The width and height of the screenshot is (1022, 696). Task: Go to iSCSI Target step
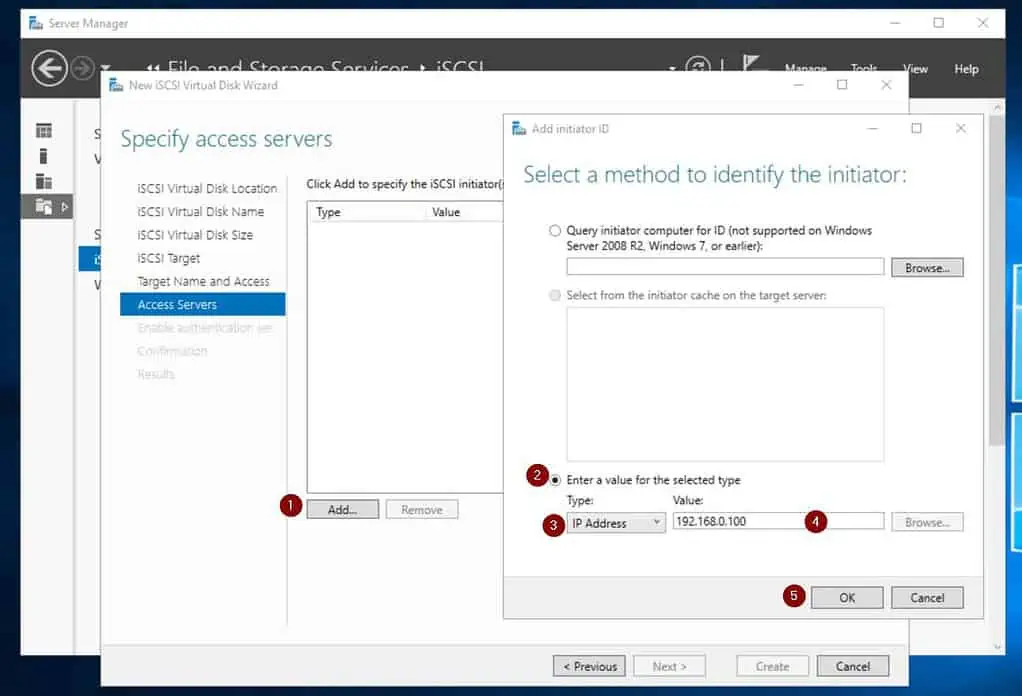pyautogui.click(x=168, y=258)
